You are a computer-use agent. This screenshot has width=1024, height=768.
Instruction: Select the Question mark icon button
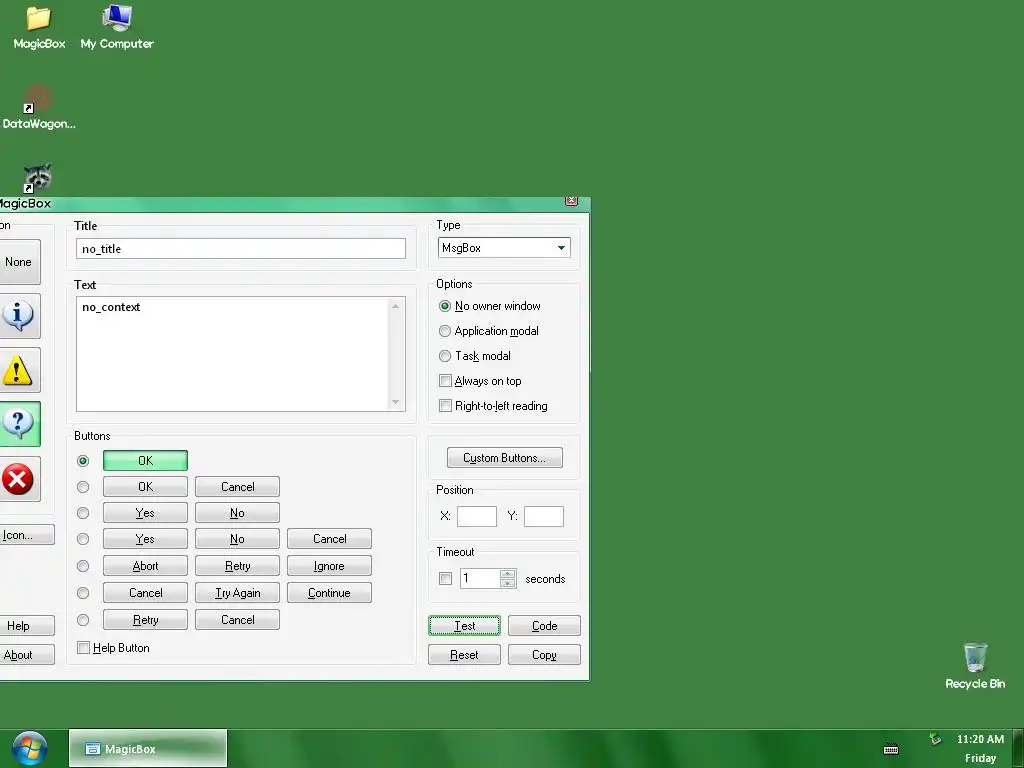[18, 424]
